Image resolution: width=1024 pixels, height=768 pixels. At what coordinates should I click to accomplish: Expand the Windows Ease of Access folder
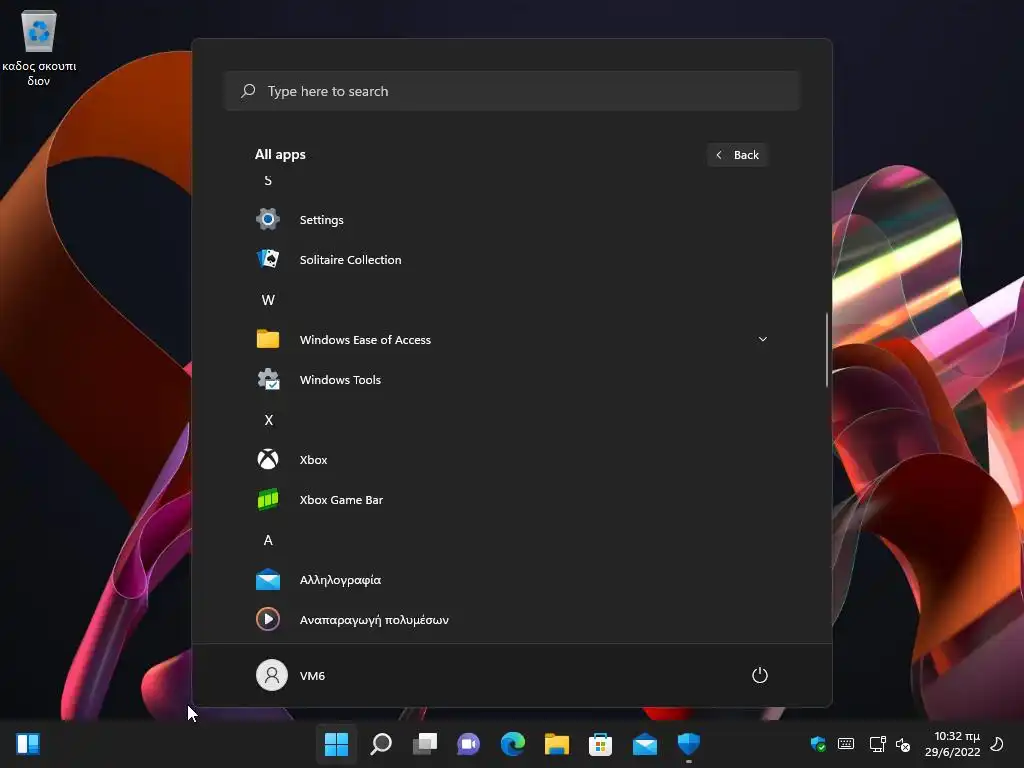tap(511, 340)
